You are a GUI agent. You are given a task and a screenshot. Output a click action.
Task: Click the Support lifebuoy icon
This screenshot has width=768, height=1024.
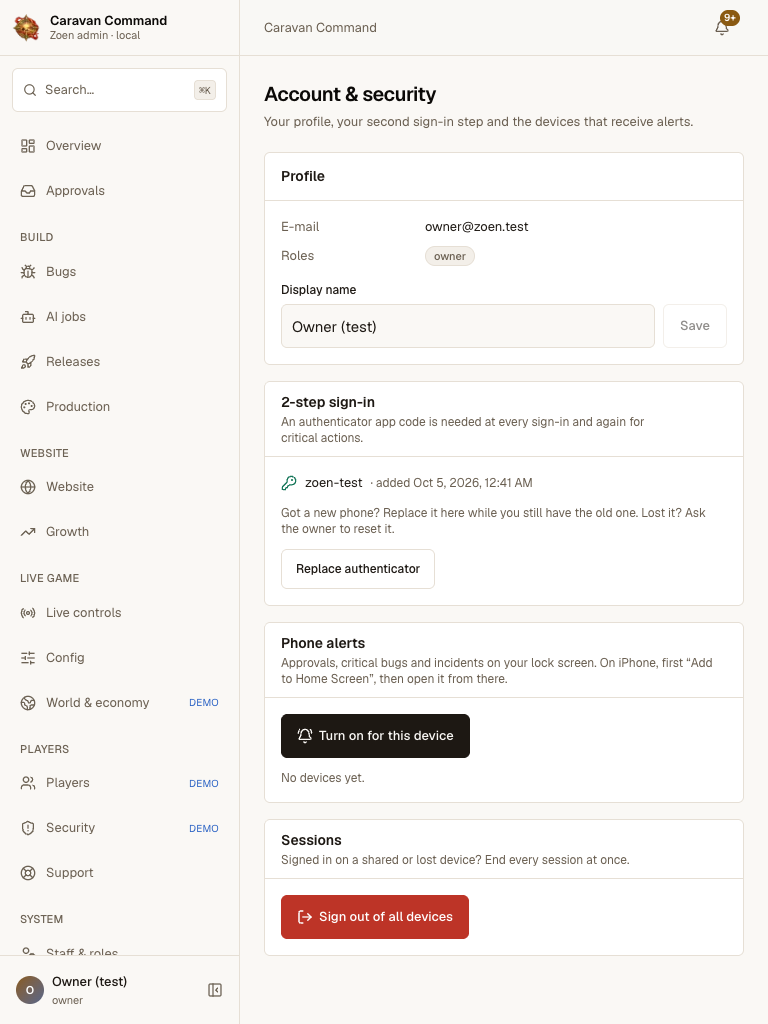coord(28,873)
